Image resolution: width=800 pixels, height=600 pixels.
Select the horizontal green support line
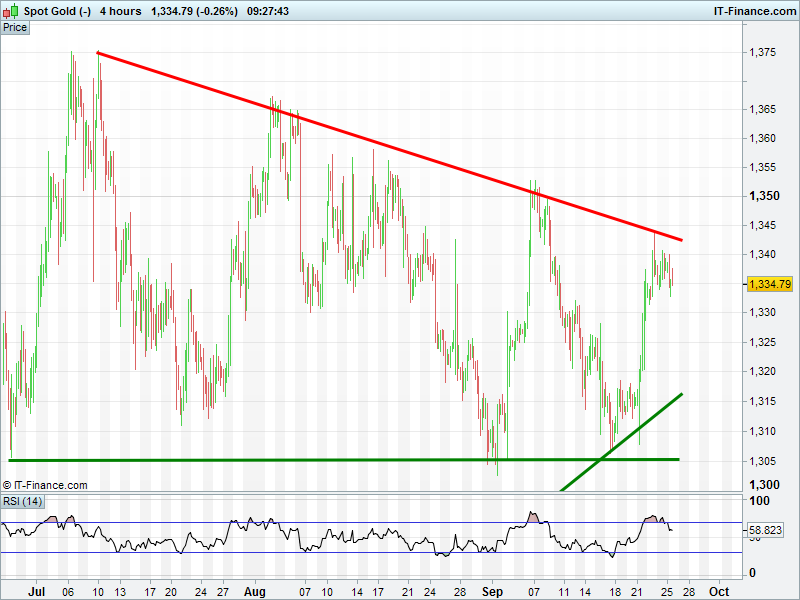pos(344,460)
